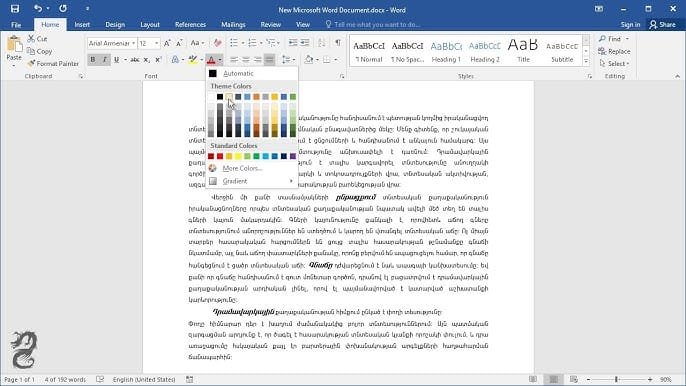Open the File tab
The width and height of the screenshot is (686, 386).
click(x=16, y=25)
